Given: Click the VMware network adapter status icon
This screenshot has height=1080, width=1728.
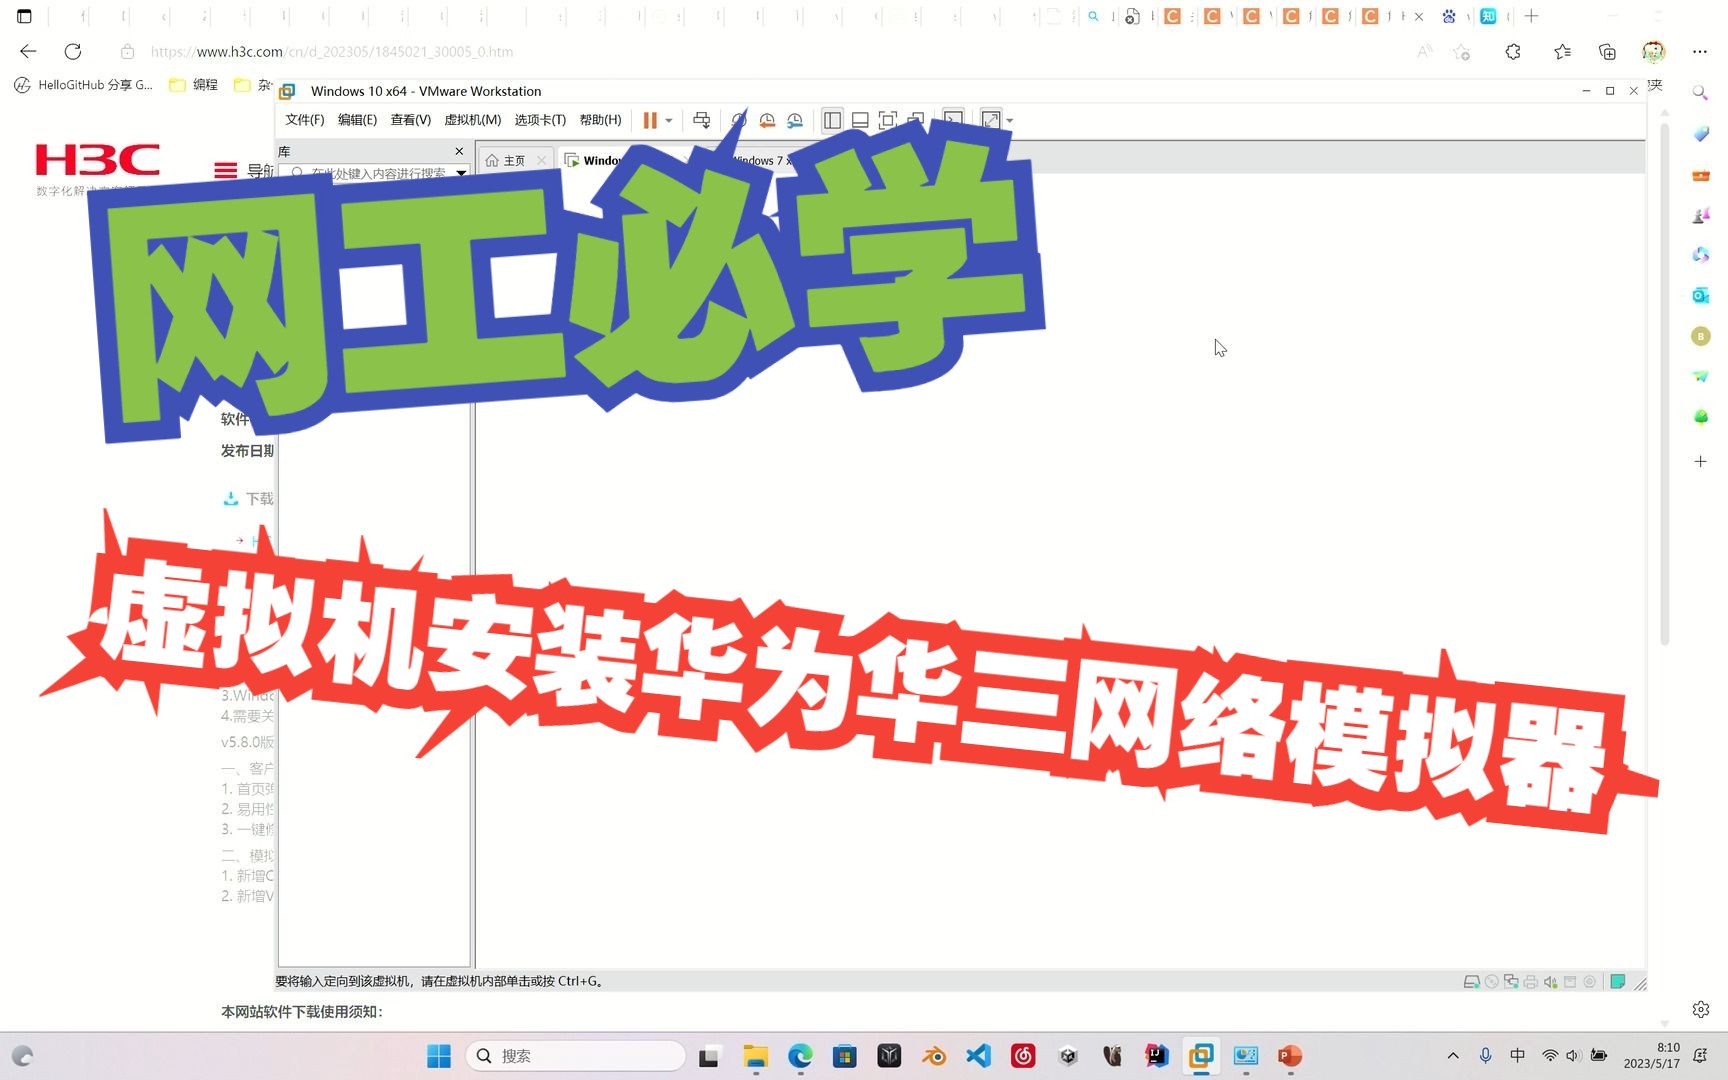Looking at the screenshot, I should (x=1511, y=982).
